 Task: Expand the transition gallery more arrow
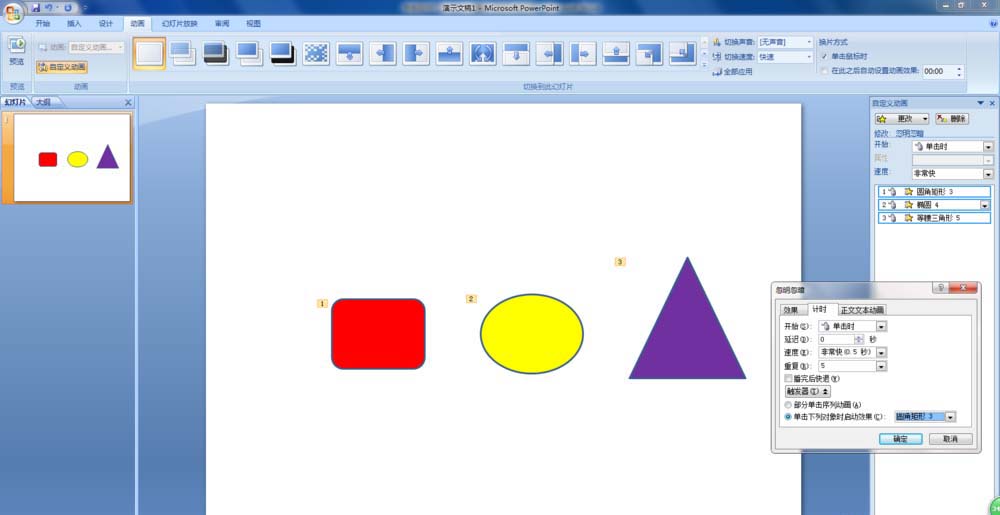click(704, 64)
